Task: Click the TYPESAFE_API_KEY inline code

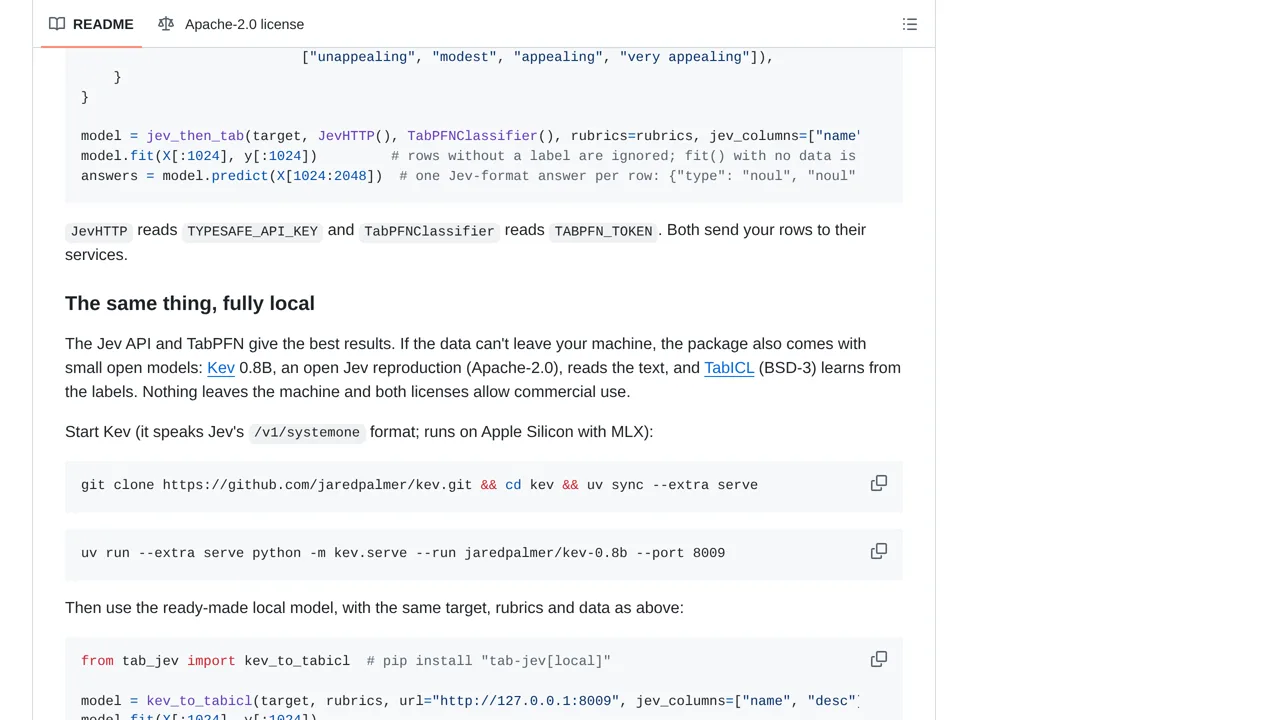Action: [252, 231]
